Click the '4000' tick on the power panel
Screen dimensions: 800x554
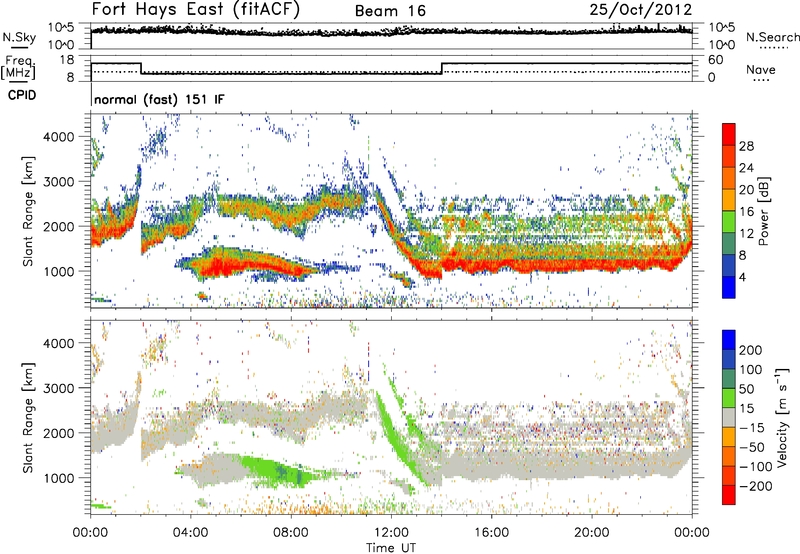tap(59, 137)
